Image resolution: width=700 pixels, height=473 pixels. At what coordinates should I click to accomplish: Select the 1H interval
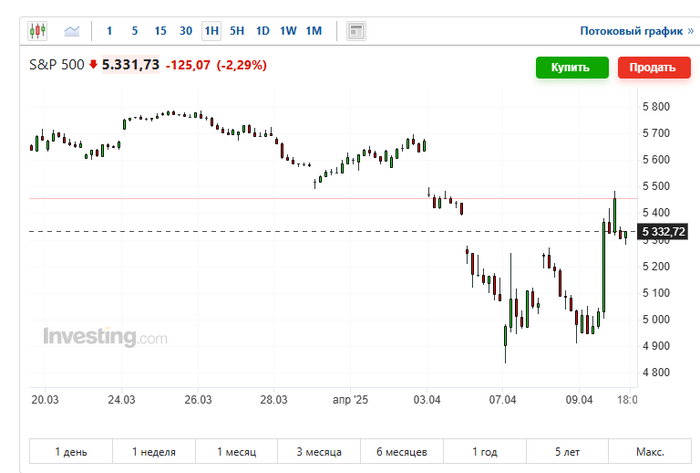212,31
